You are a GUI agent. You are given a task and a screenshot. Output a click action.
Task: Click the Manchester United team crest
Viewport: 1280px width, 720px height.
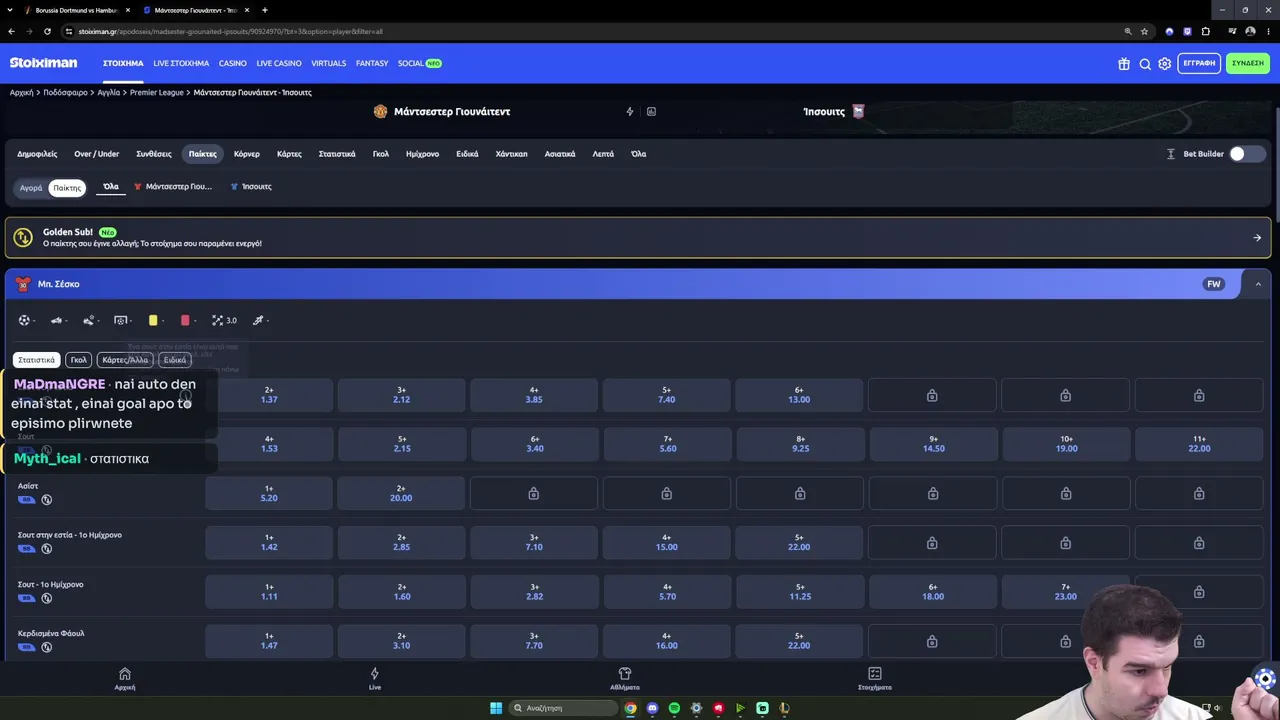[380, 112]
